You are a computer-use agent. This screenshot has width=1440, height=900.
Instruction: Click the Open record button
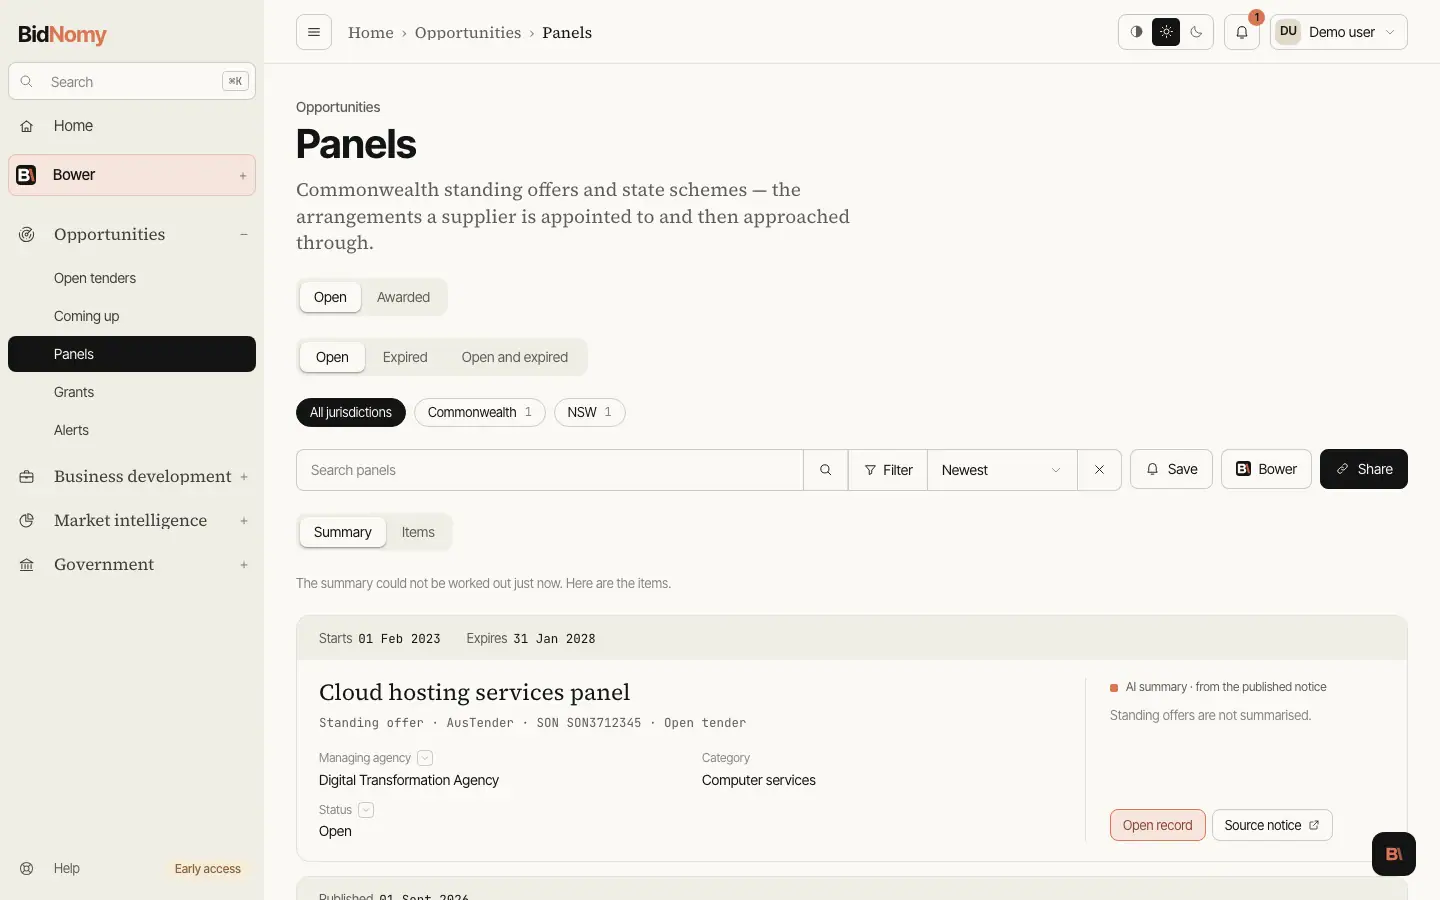(x=1158, y=825)
